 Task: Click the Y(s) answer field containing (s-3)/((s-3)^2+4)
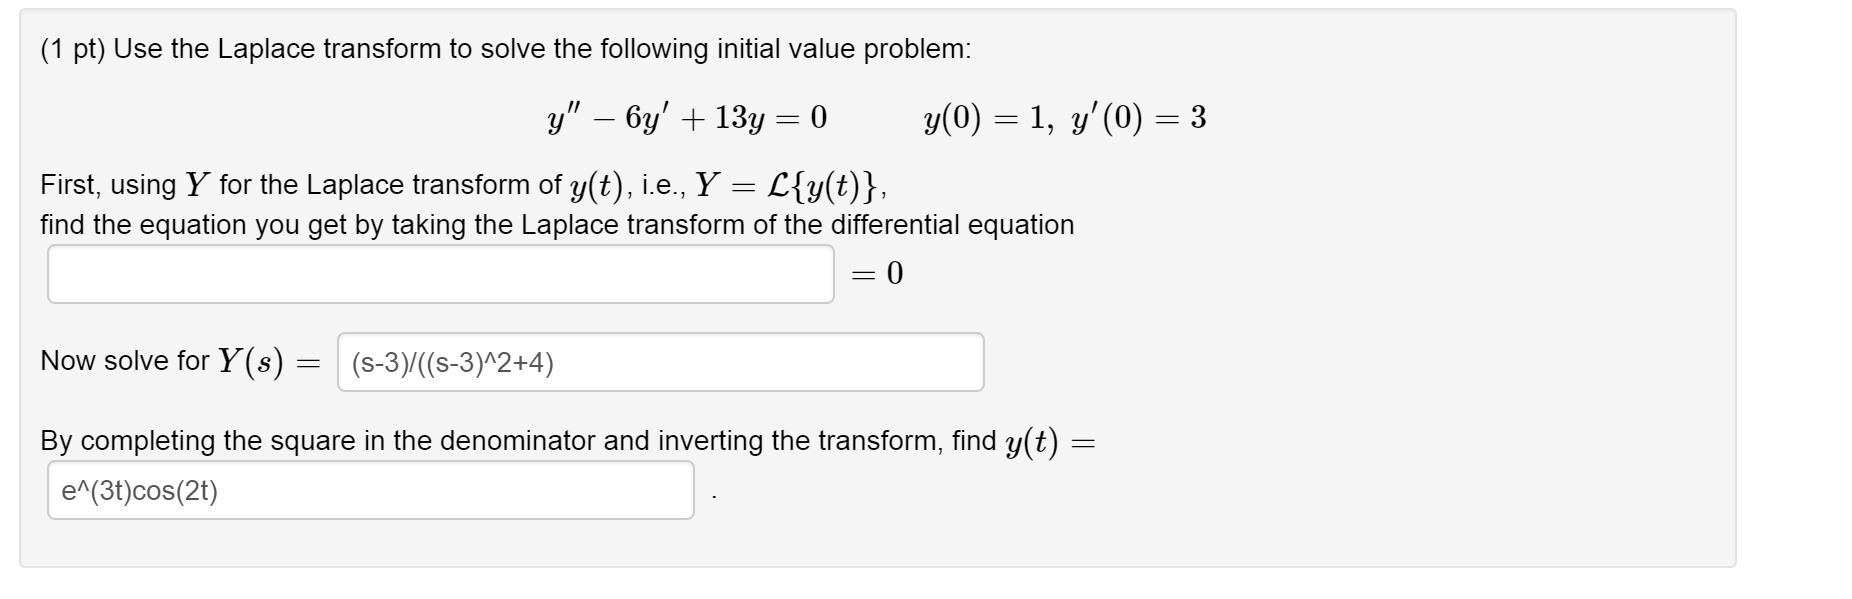660,361
